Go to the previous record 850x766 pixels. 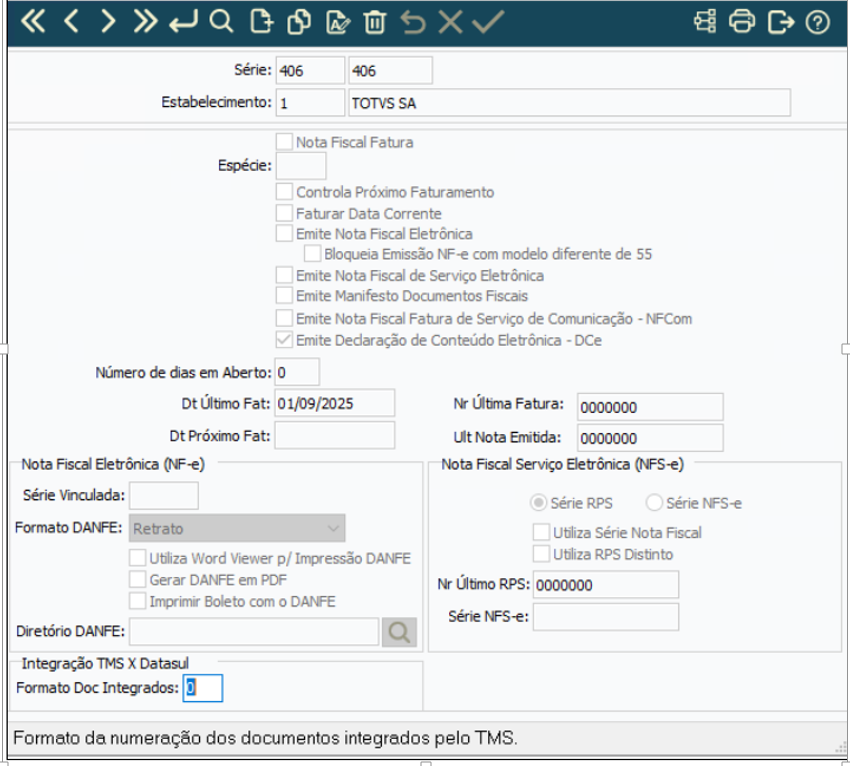[x=71, y=22]
